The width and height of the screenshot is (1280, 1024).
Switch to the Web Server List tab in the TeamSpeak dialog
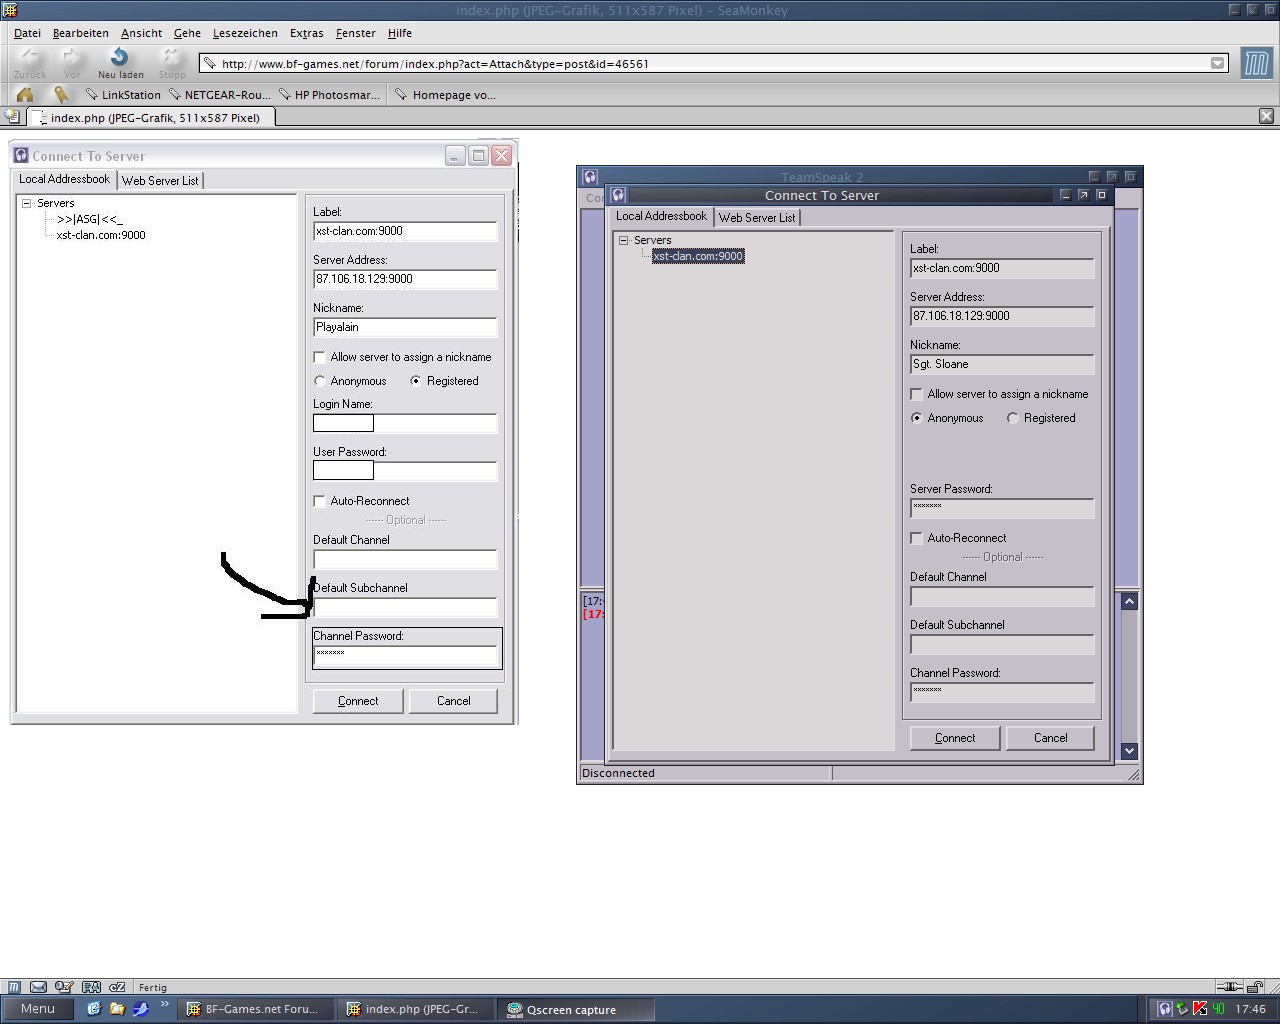[757, 217]
